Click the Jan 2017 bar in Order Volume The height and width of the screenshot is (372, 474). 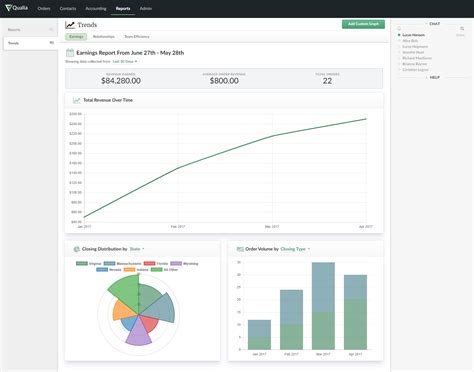pos(259,335)
